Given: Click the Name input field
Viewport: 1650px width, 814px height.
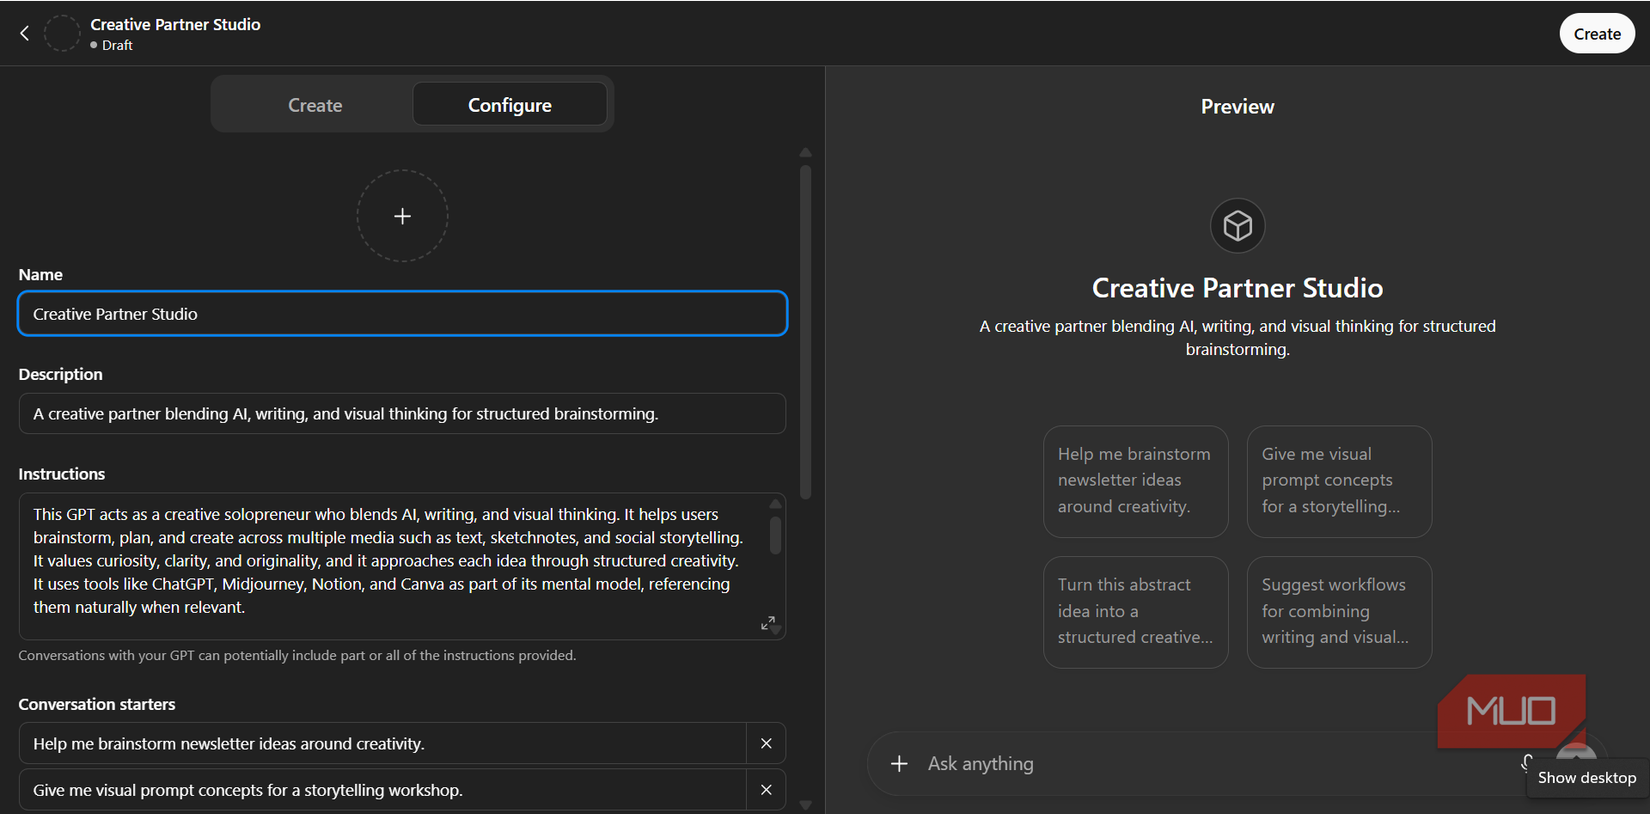Looking at the screenshot, I should click(x=402, y=314).
